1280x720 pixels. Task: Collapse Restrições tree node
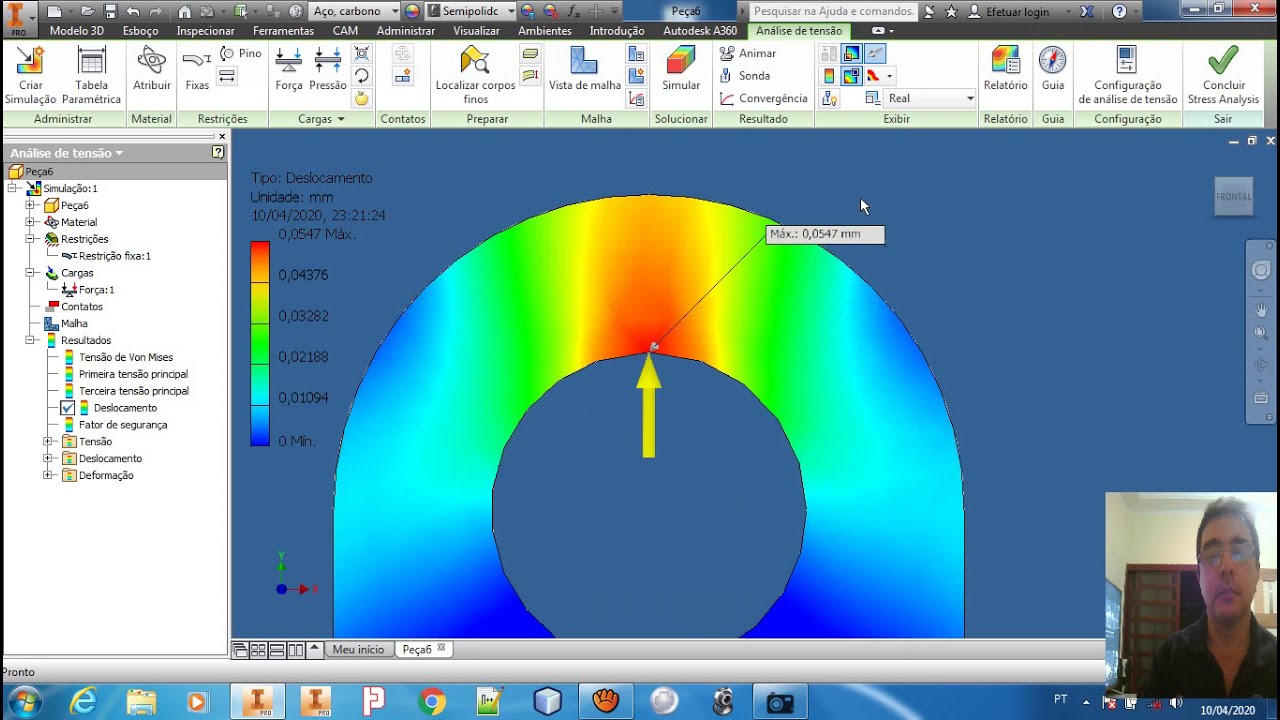coord(30,239)
